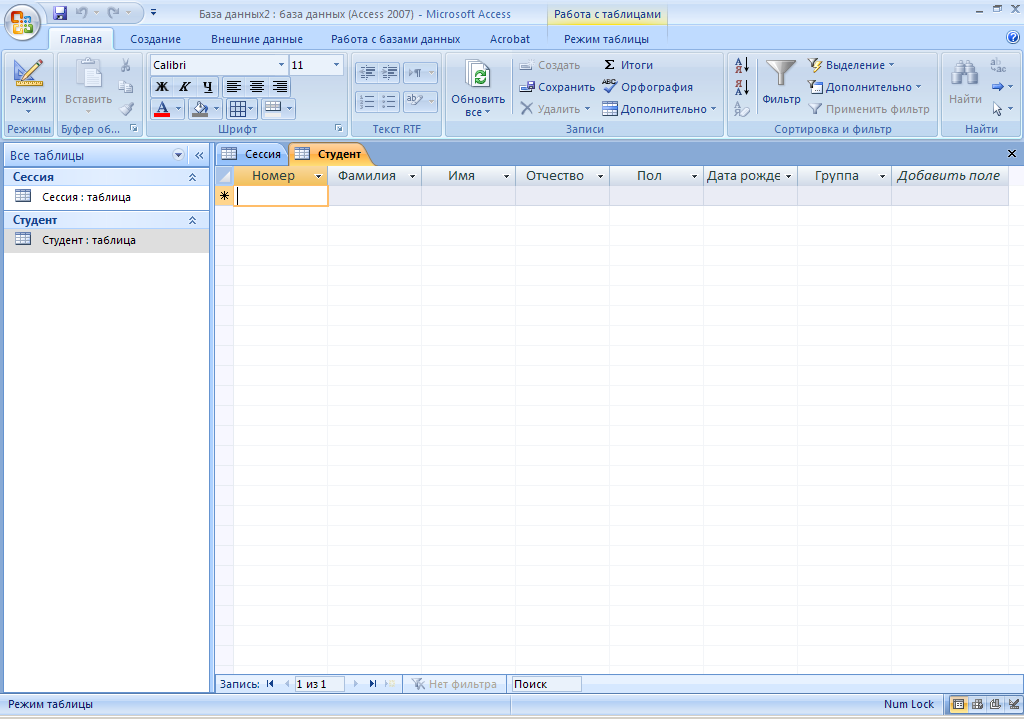
Task: Align text to the right
Action: pos(280,86)
